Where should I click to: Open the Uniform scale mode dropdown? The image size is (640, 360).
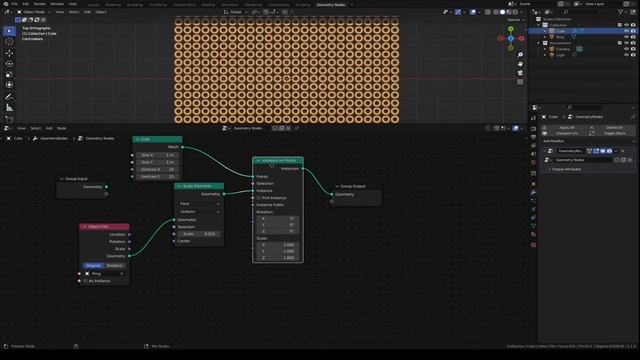point(199,212)
